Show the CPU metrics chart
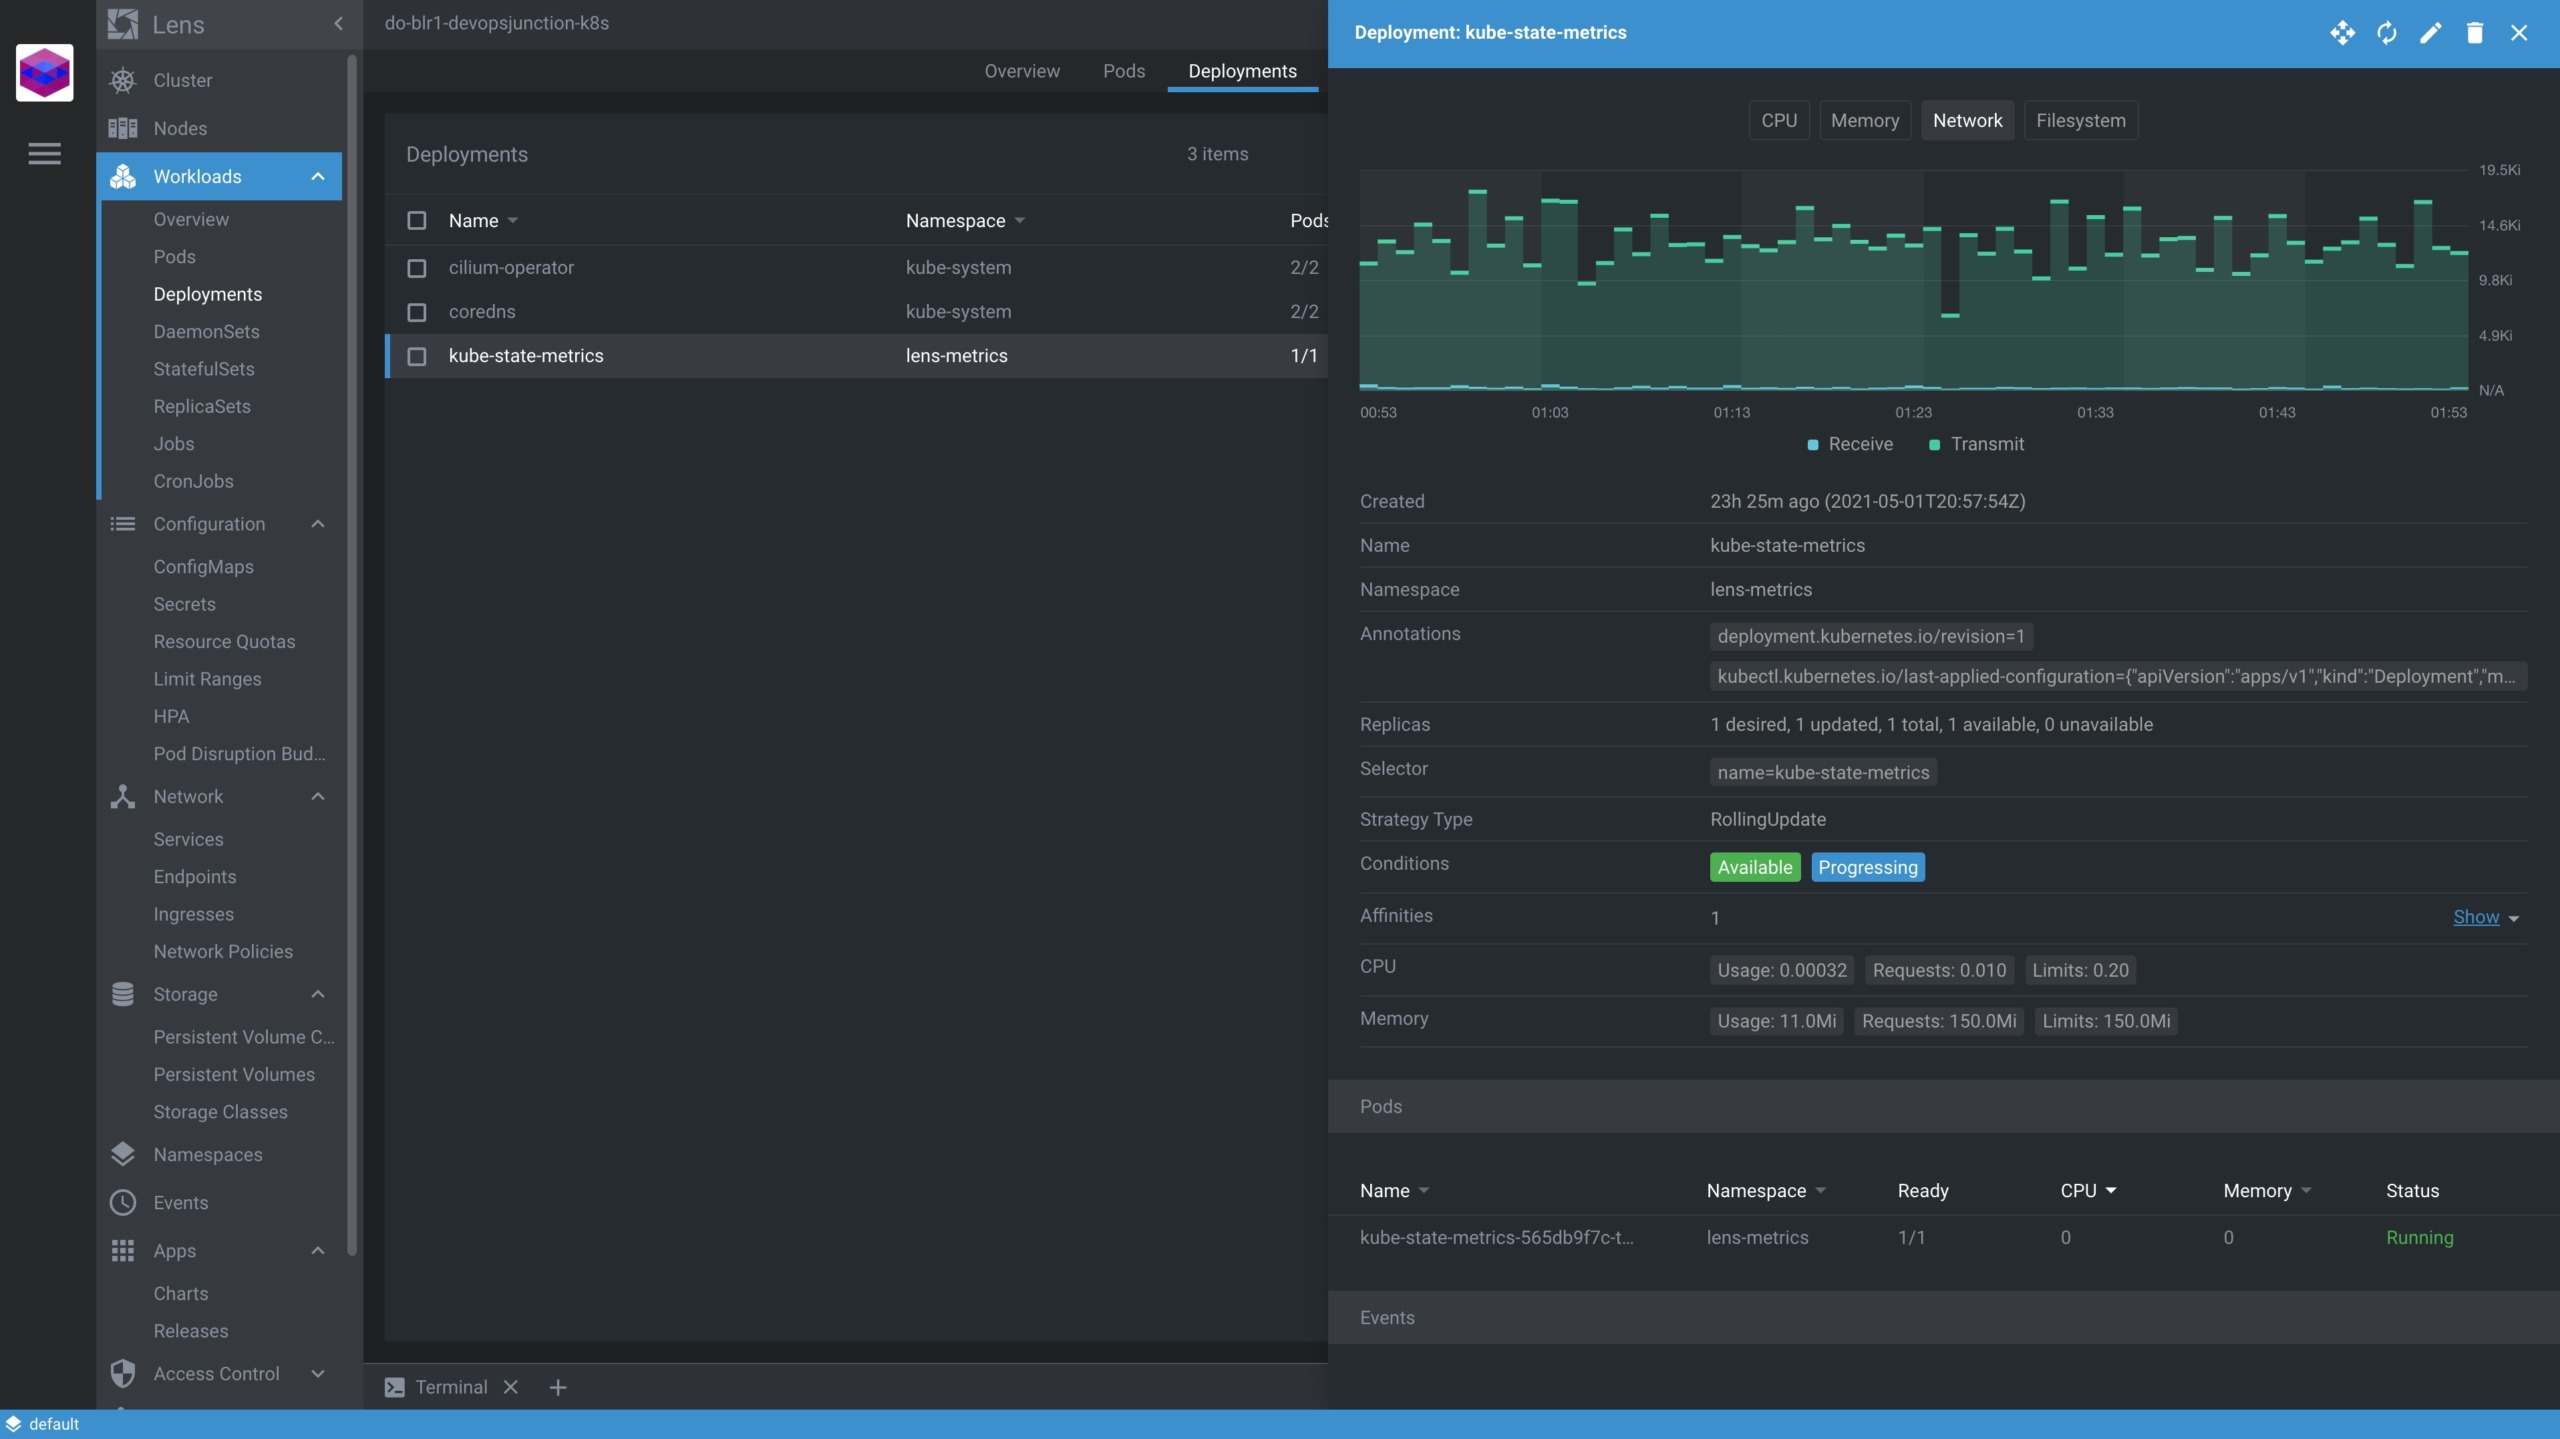 click(1779, 120)
